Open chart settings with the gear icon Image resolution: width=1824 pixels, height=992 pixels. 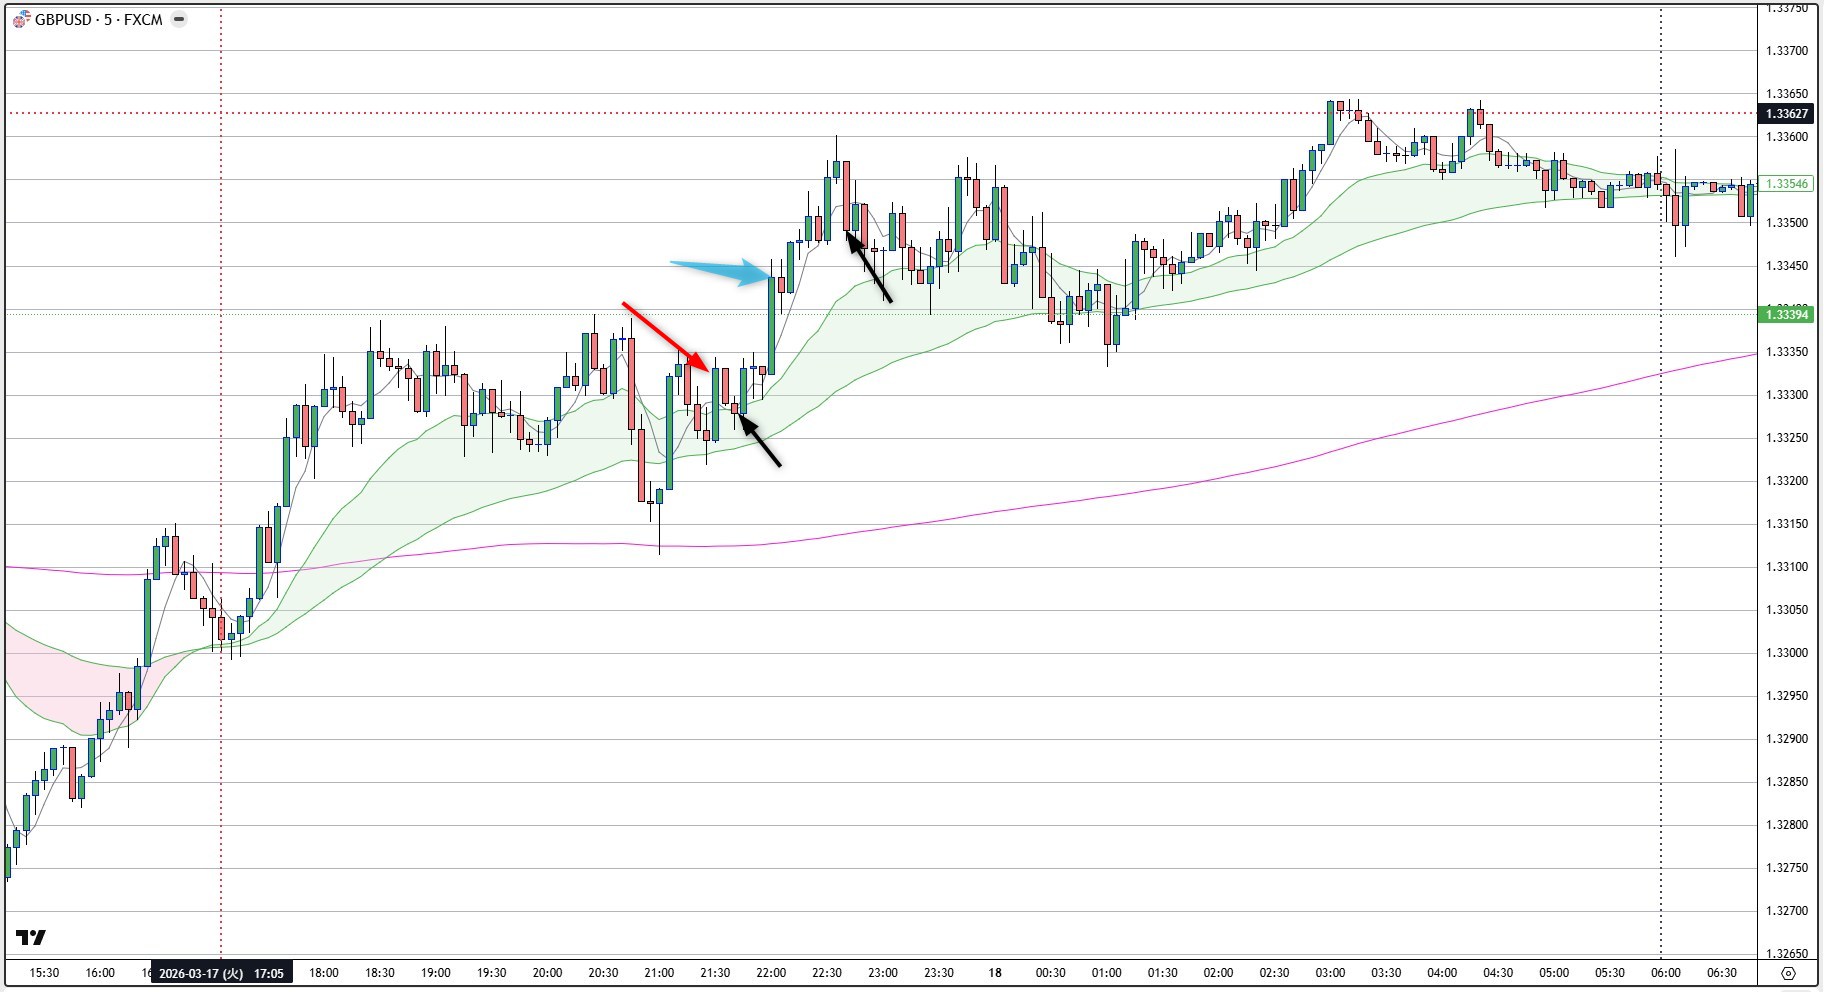[x=1787, y=971]
